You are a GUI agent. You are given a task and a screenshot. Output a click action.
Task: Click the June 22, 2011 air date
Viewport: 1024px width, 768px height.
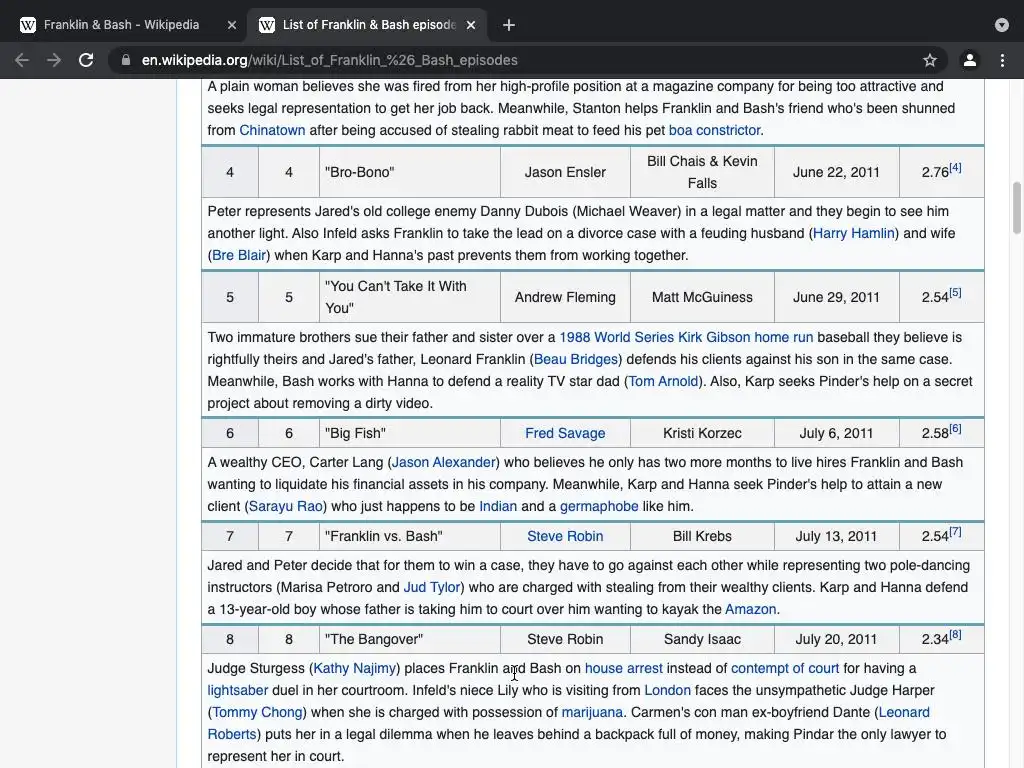click(x=836, y=172)
